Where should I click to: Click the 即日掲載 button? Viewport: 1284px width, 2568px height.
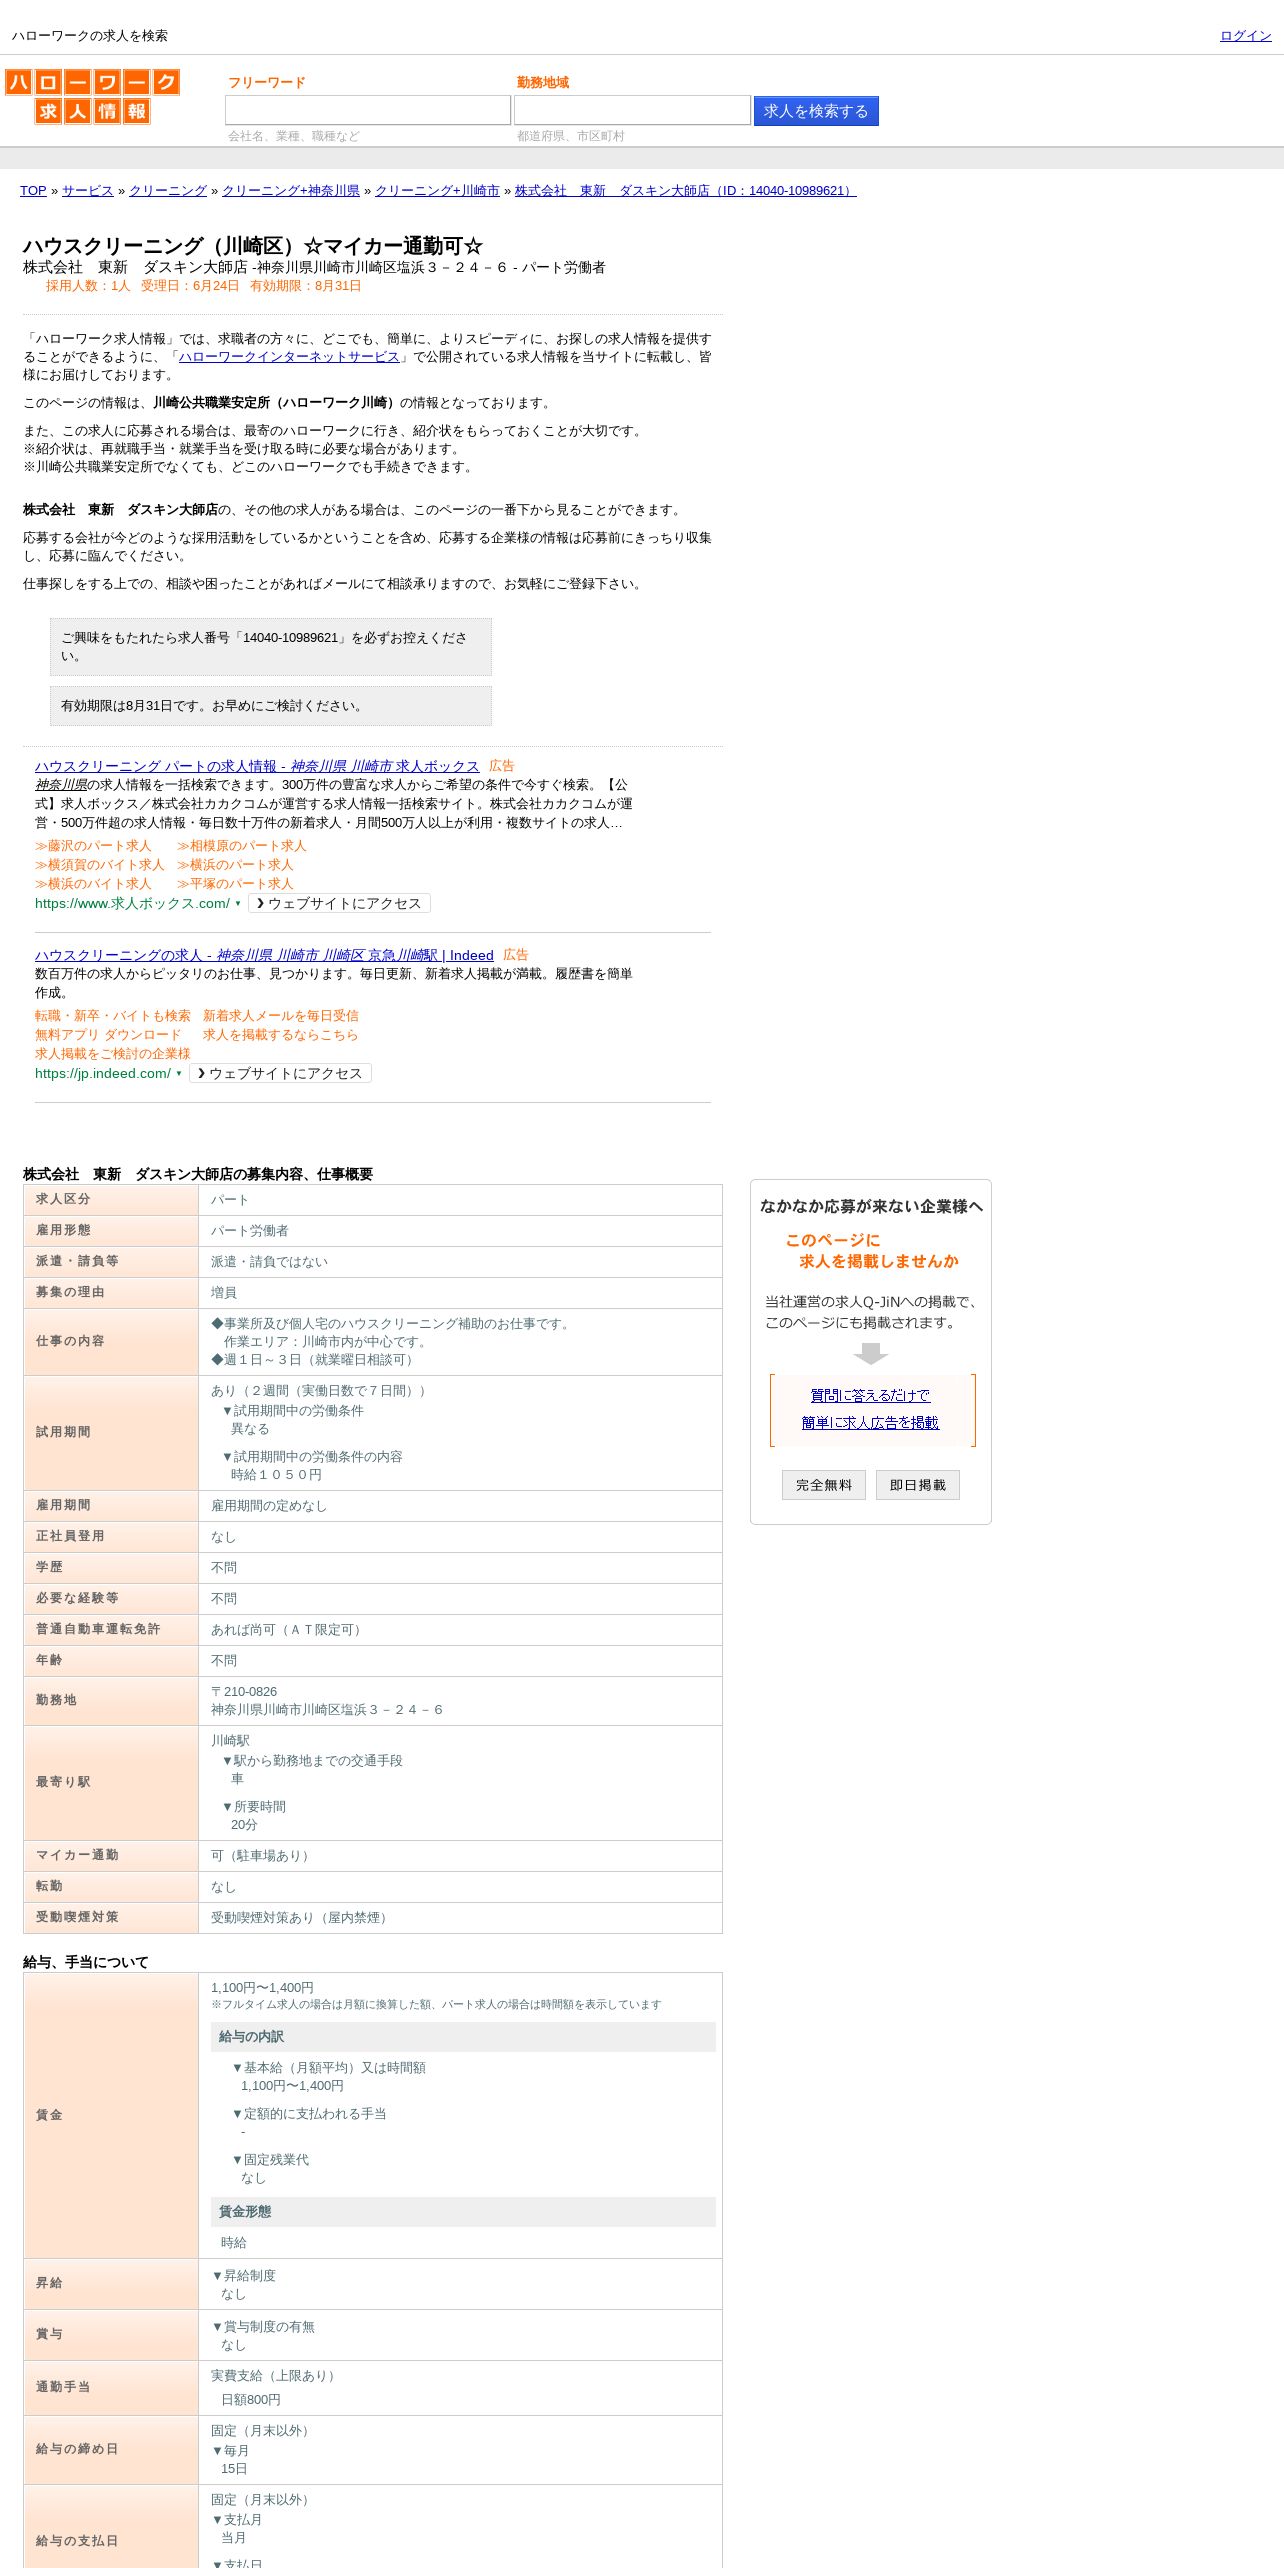point(918,1485)
